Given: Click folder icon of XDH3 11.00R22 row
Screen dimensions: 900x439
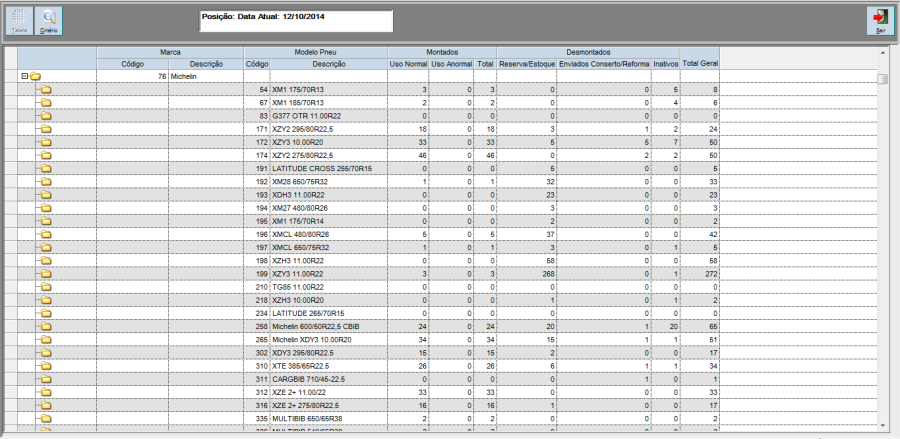Looking at the screenshot, I should tap(46, 195).
